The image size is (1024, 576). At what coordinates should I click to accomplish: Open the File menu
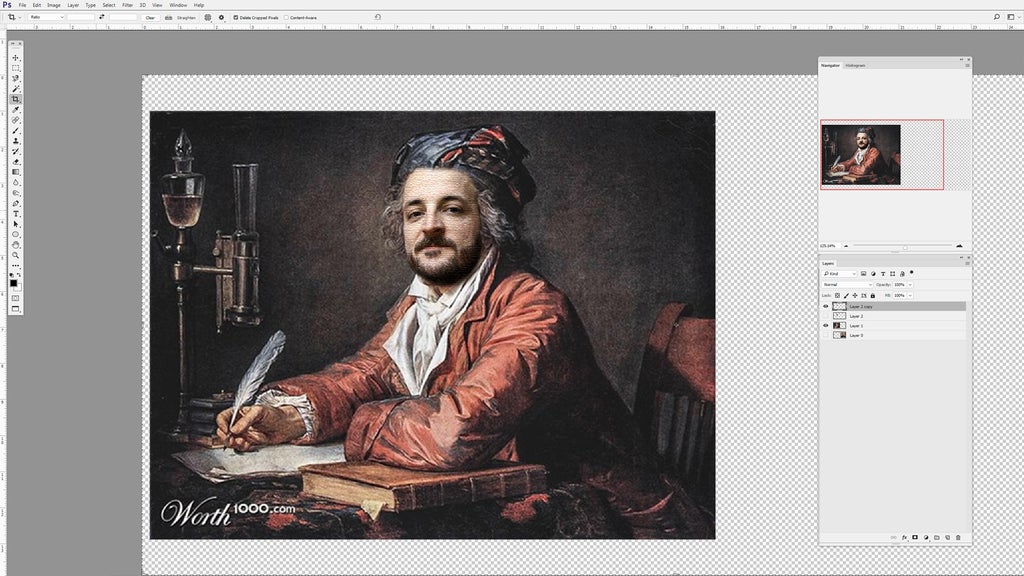(x=22, y=5)
